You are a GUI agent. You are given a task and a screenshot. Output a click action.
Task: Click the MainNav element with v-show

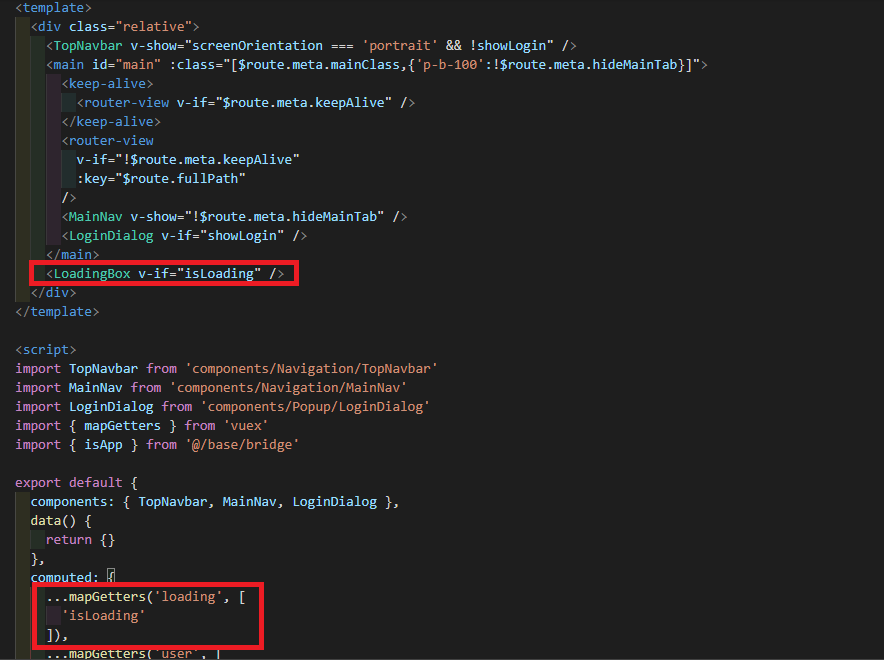pyautogui.click(x=95, y=217)
